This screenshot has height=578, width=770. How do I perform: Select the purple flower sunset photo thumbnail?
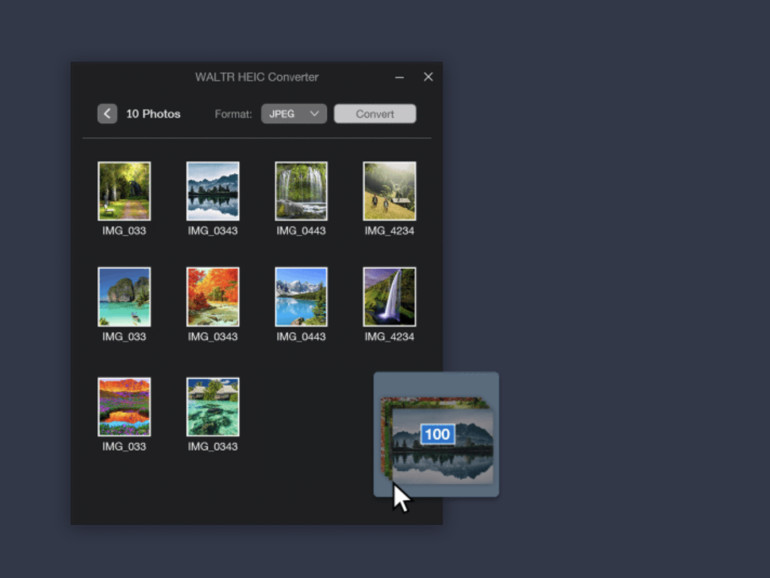124,407
